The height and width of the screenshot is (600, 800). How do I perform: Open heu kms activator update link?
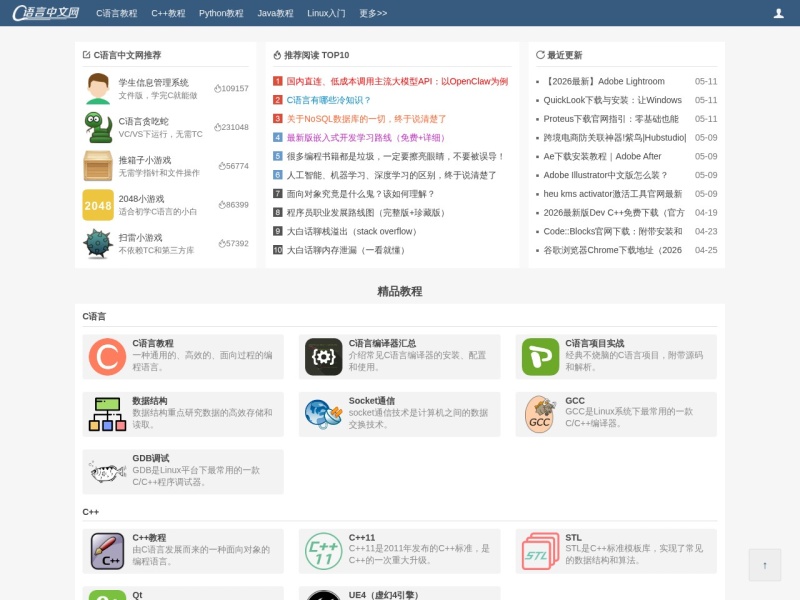click(613, 194)
